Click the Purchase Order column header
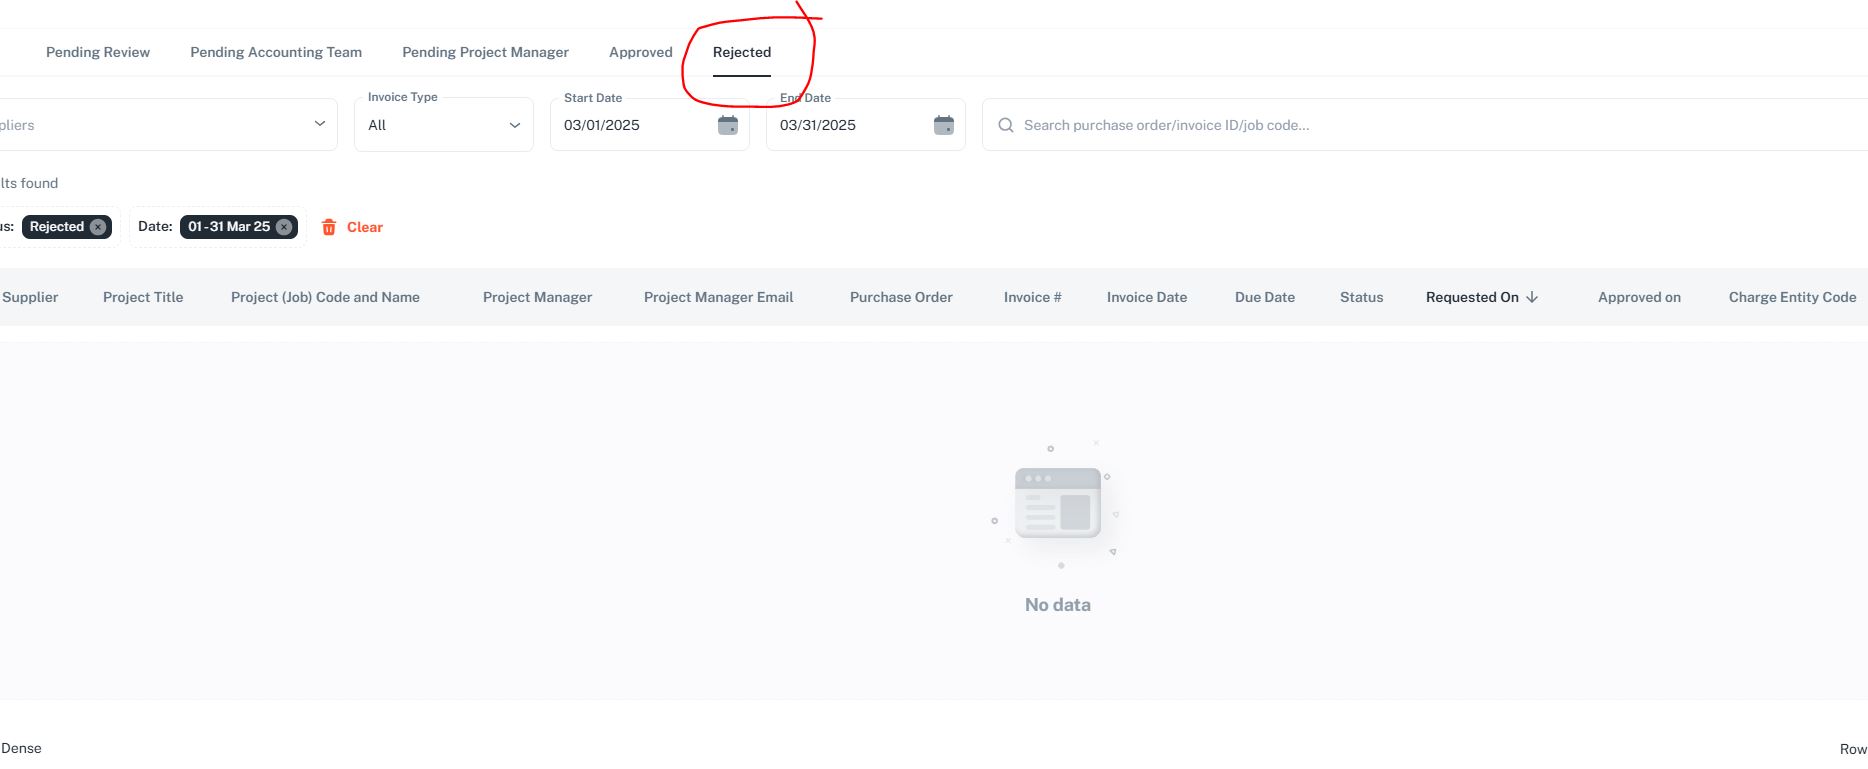The width and height of the screenshot is (1868, 769). pos(900,297)
